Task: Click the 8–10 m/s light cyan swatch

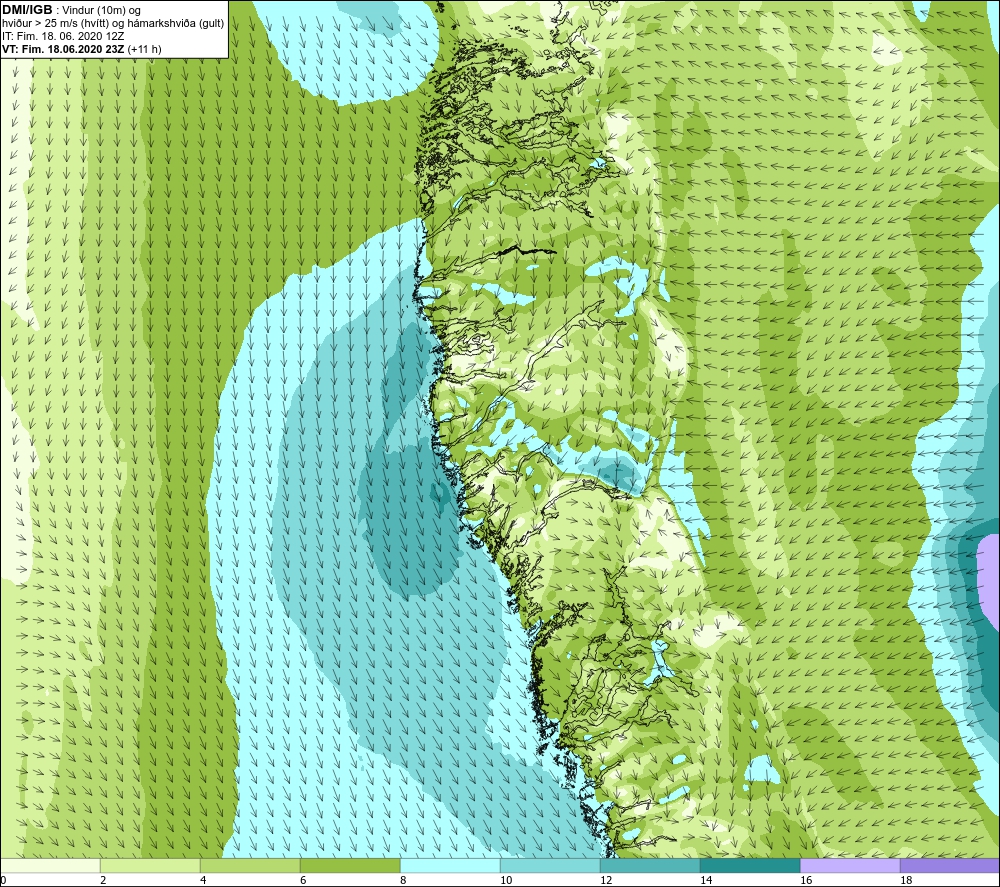Action: [450, 865]
